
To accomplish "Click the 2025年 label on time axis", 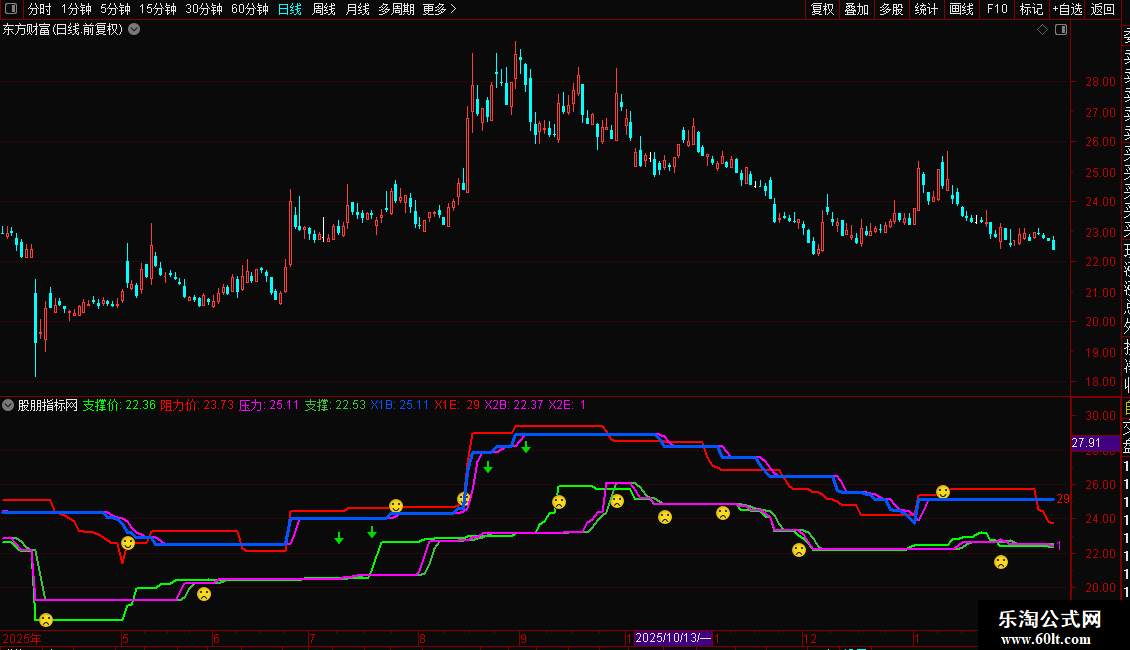I will [22, 638].
